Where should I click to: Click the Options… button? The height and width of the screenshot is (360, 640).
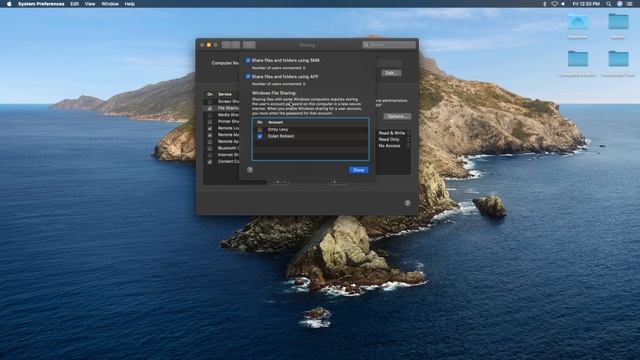click(397, 116)
